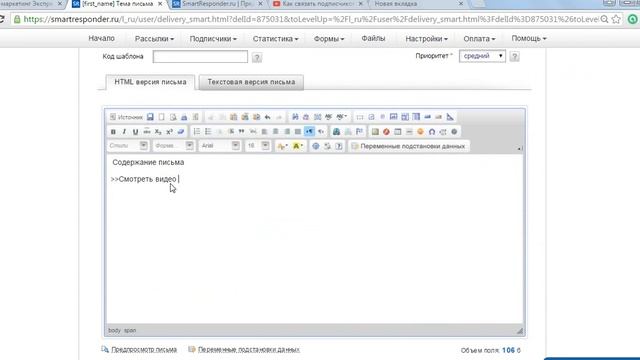Open the Помощь menu
The image size is (640, 360).
529,38
